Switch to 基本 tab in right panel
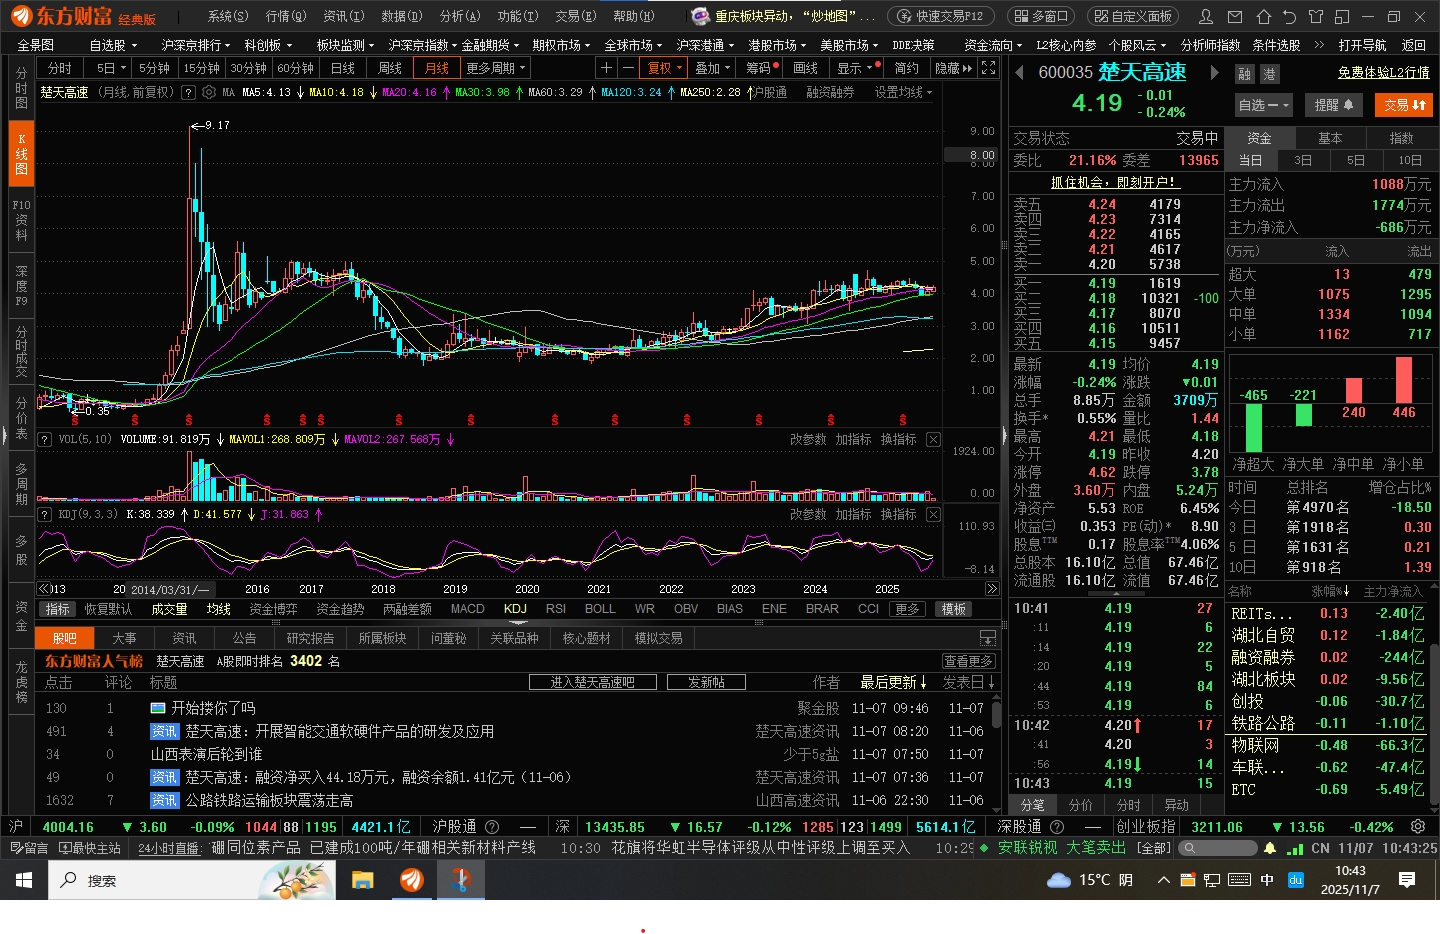Viewport: 1440px width, 934px height. tap(1329, 138)
